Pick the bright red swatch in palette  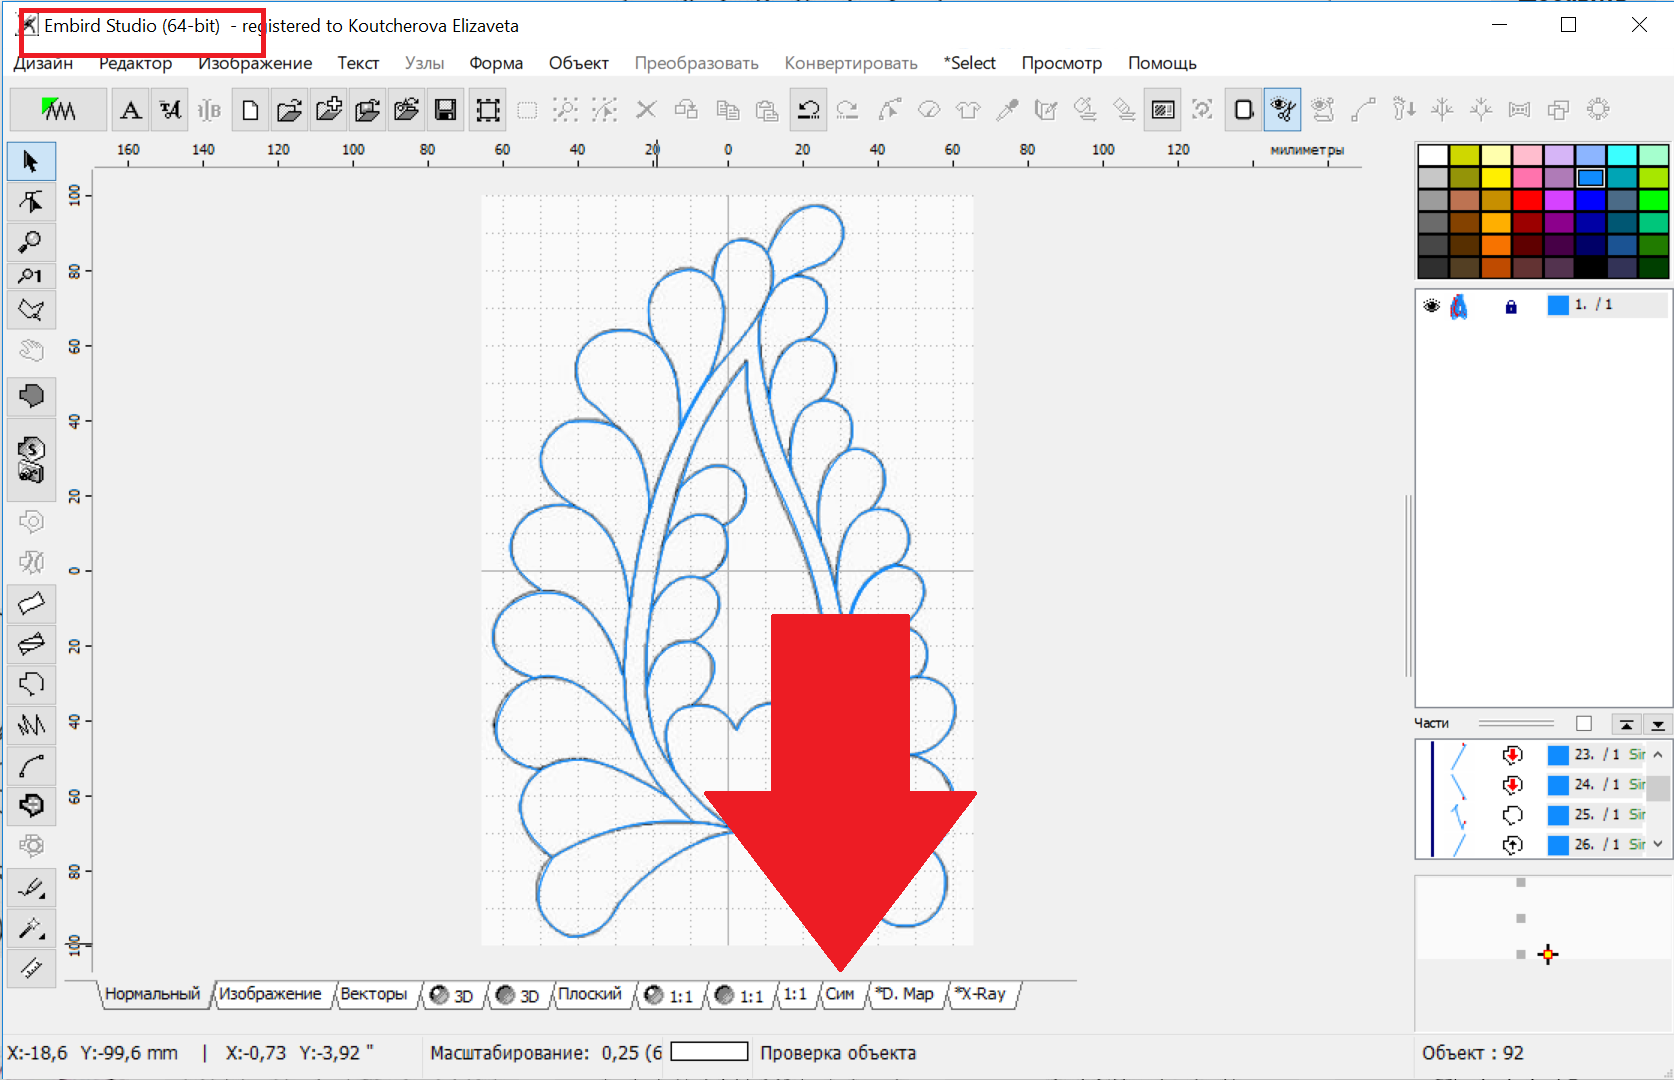[x=1527, y=200]
